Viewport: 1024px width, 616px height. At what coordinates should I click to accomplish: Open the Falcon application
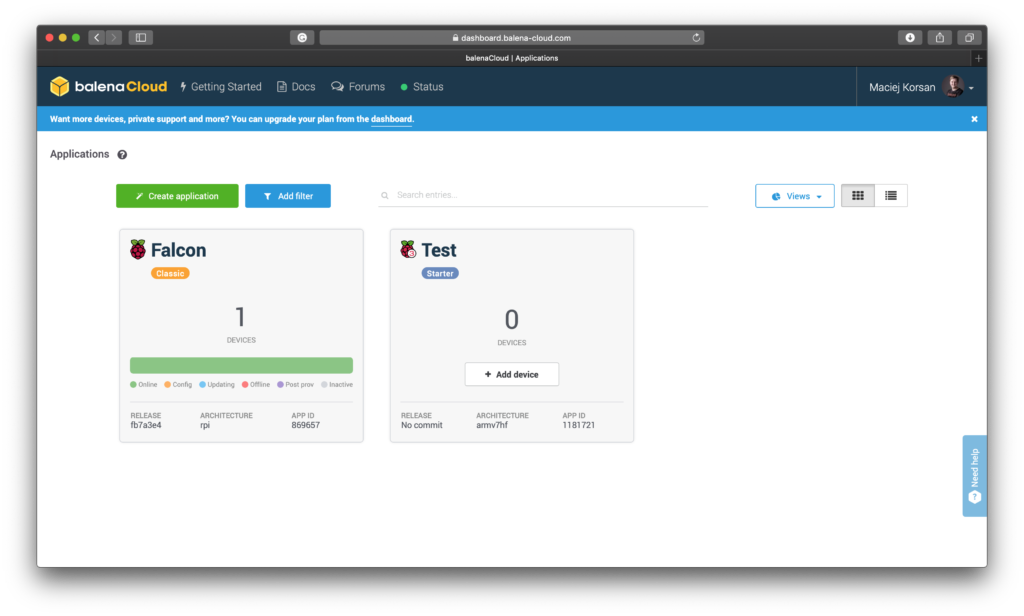click(x=178, y=250)
